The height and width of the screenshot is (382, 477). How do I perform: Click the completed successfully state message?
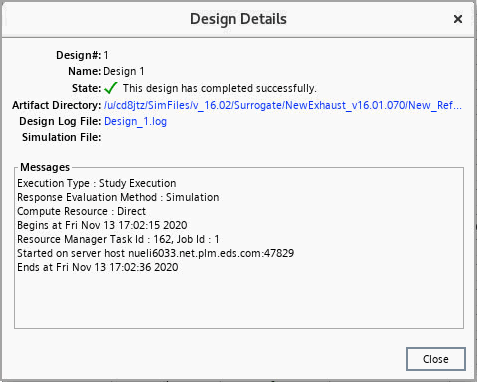pos(220,88)
